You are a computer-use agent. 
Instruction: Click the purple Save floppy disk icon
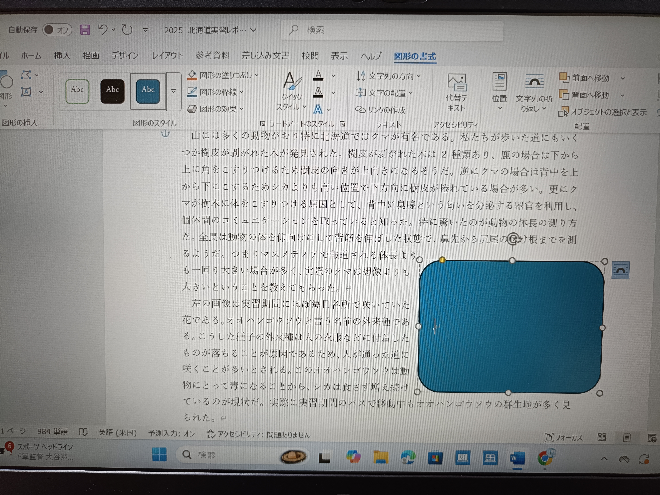coord(85,30)
